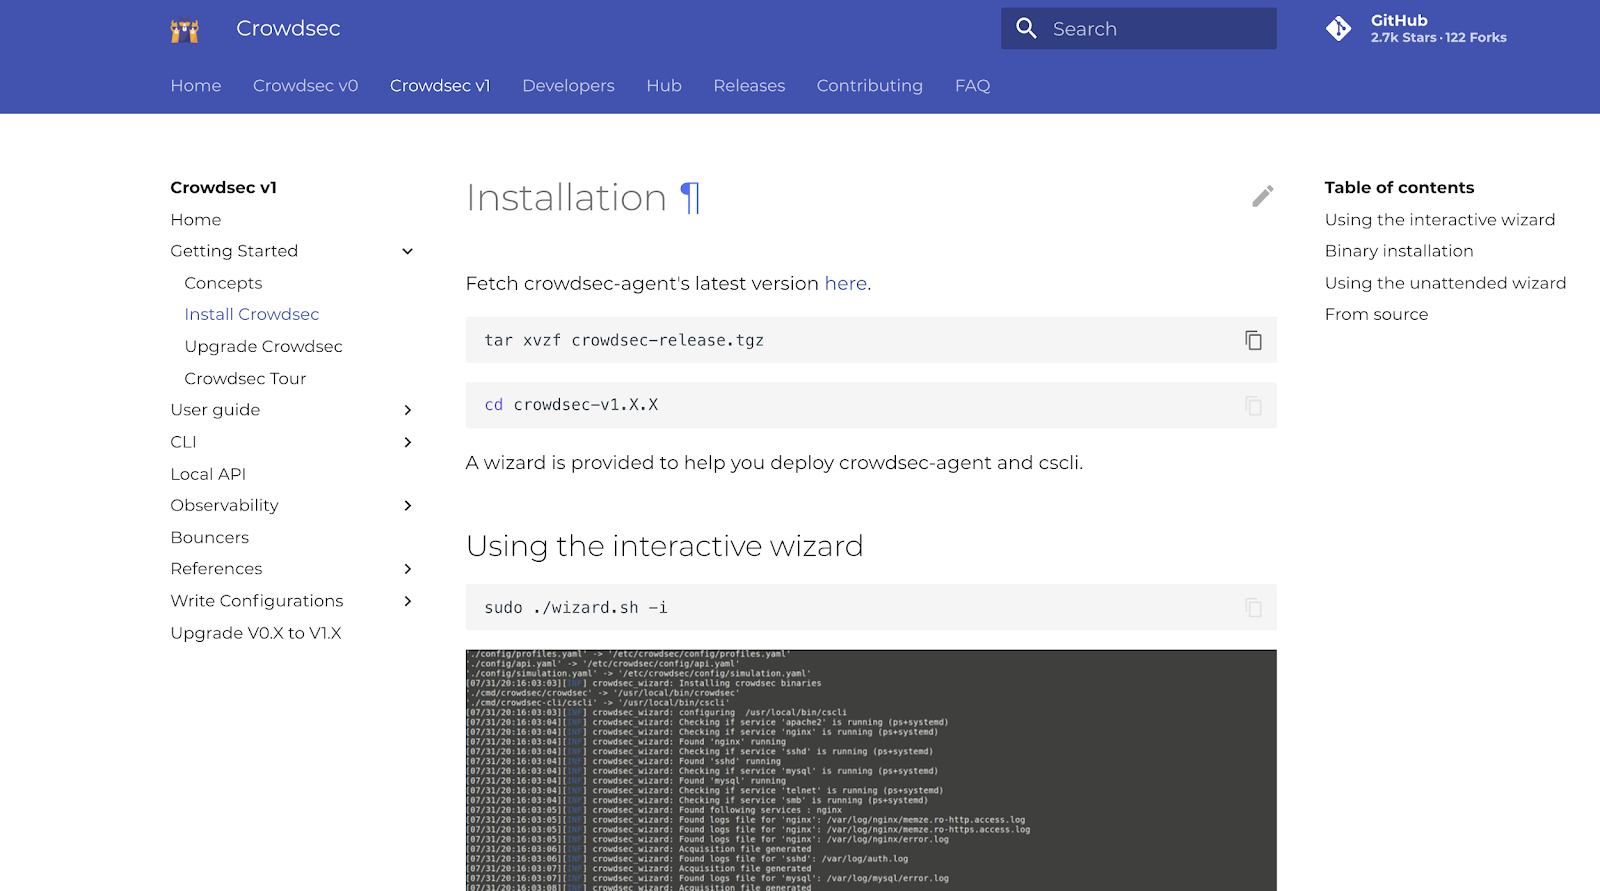The width and height of the screenshot is (1600, 891).
Task: Click the User guide sidebar label
Action: [x=215, y=410]
